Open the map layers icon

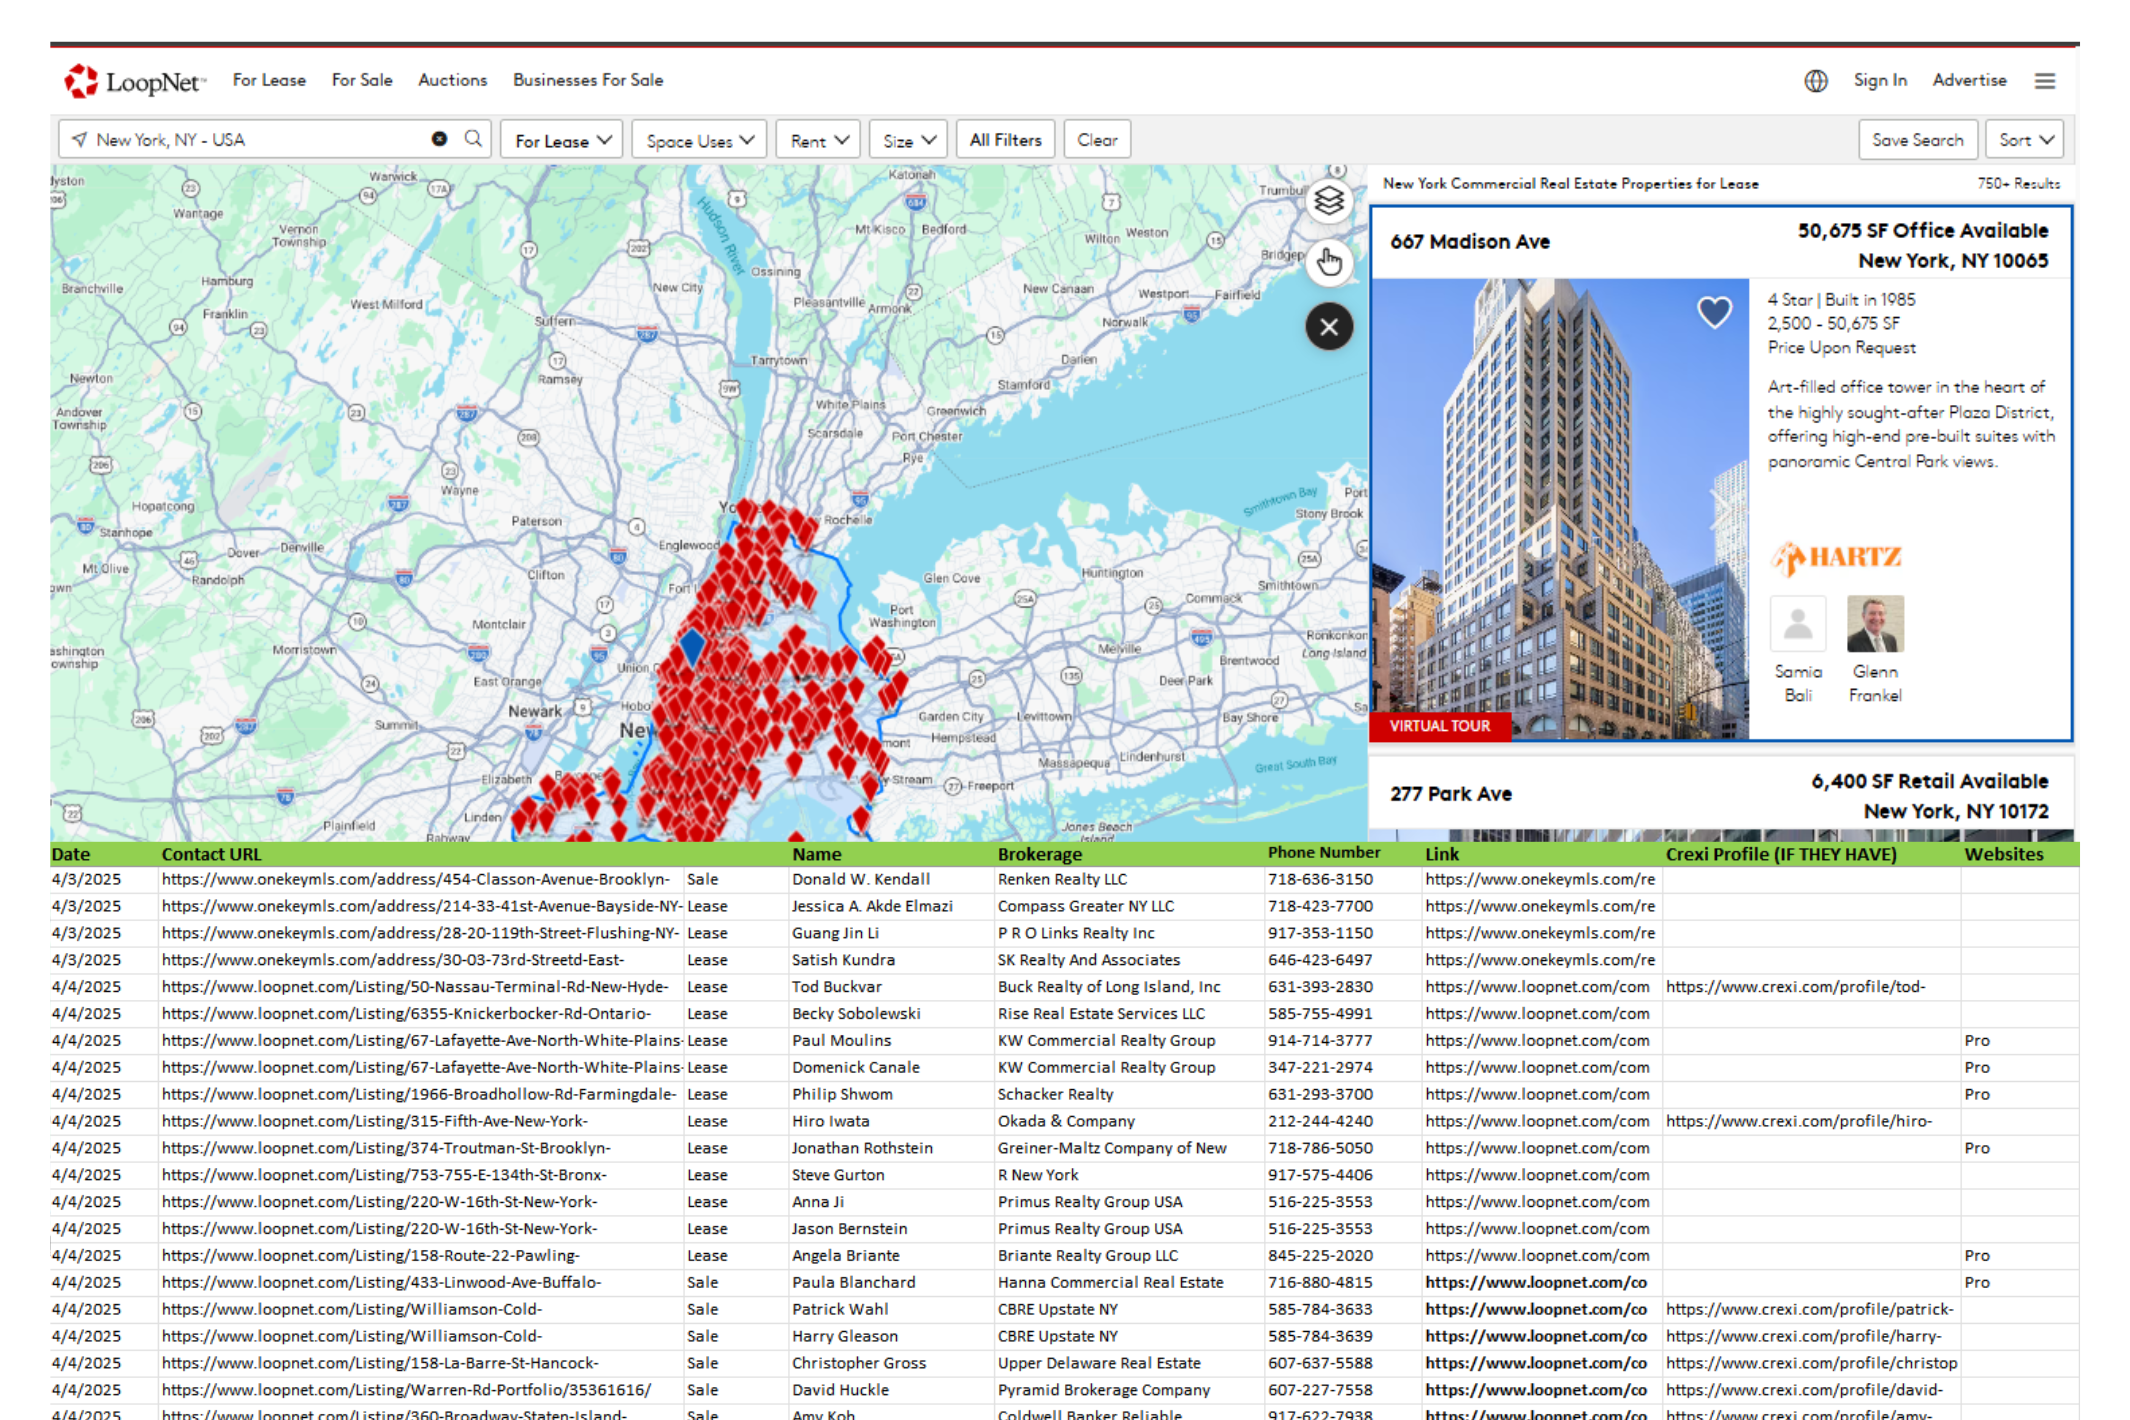click(x=1329, y=201)
